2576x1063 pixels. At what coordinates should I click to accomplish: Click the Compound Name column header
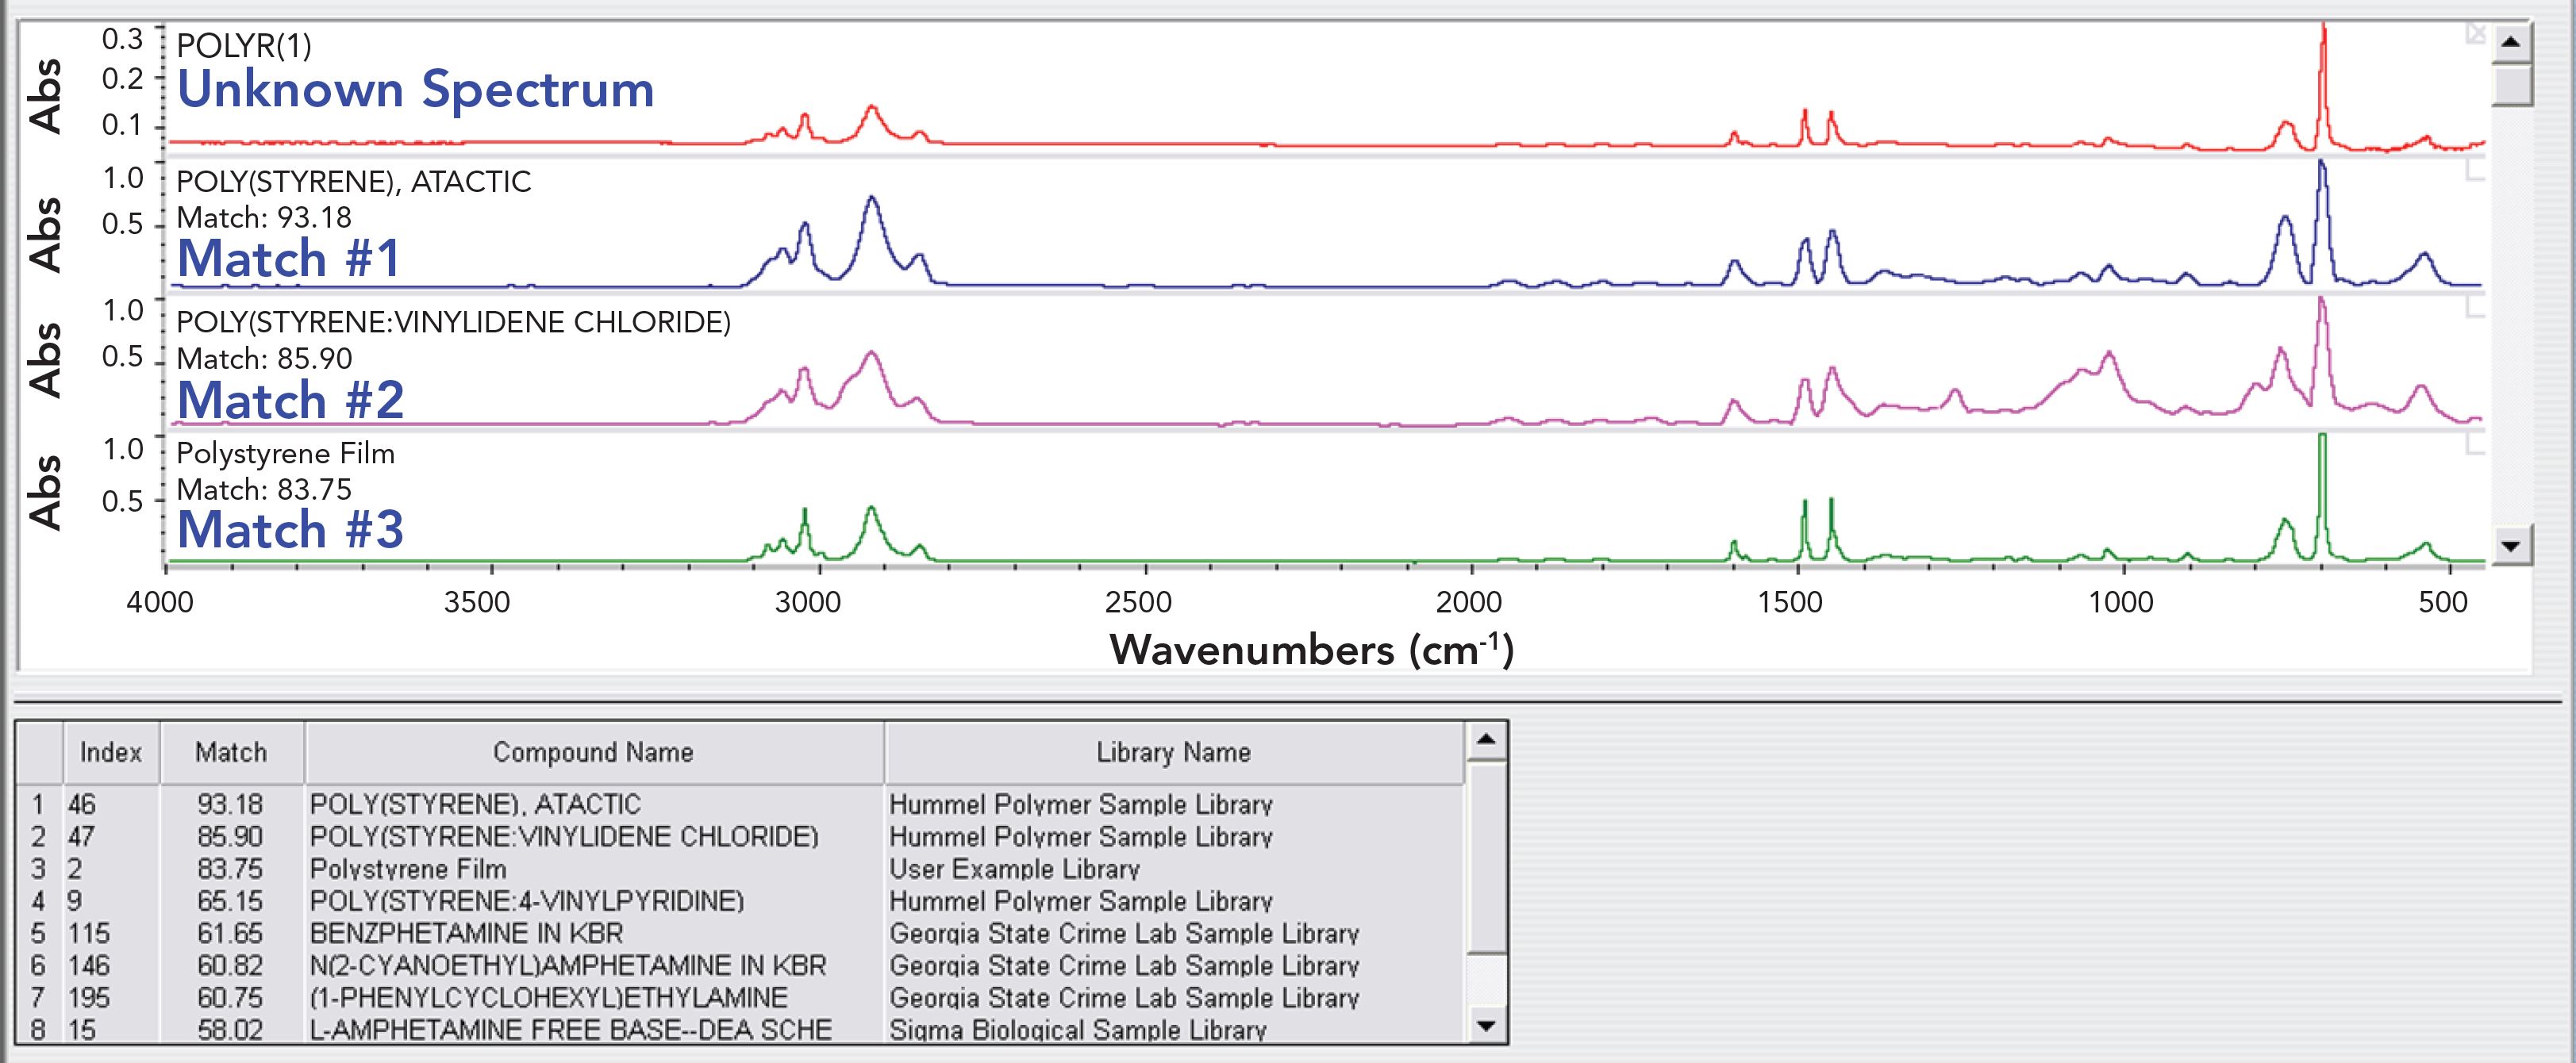(593, 753)
